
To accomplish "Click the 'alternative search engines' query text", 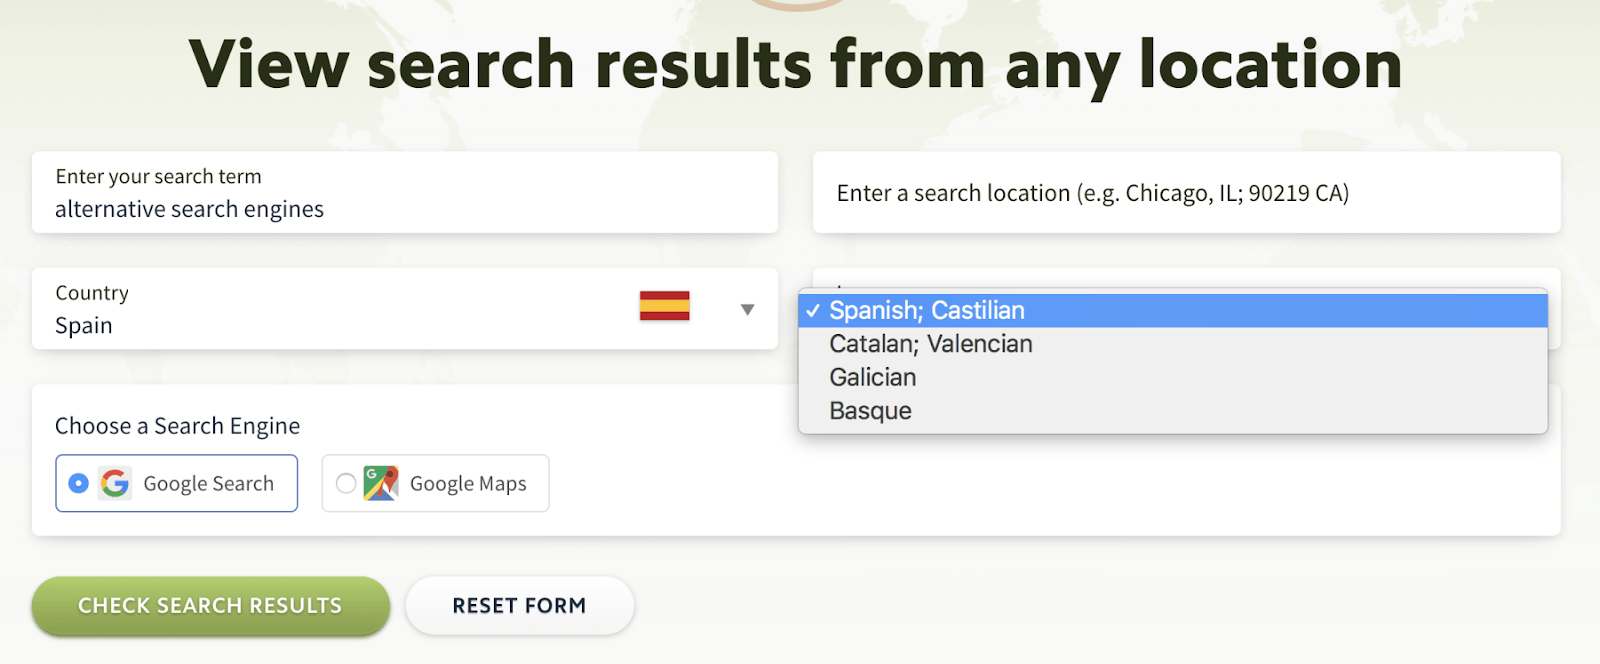I will click(188, 209).
